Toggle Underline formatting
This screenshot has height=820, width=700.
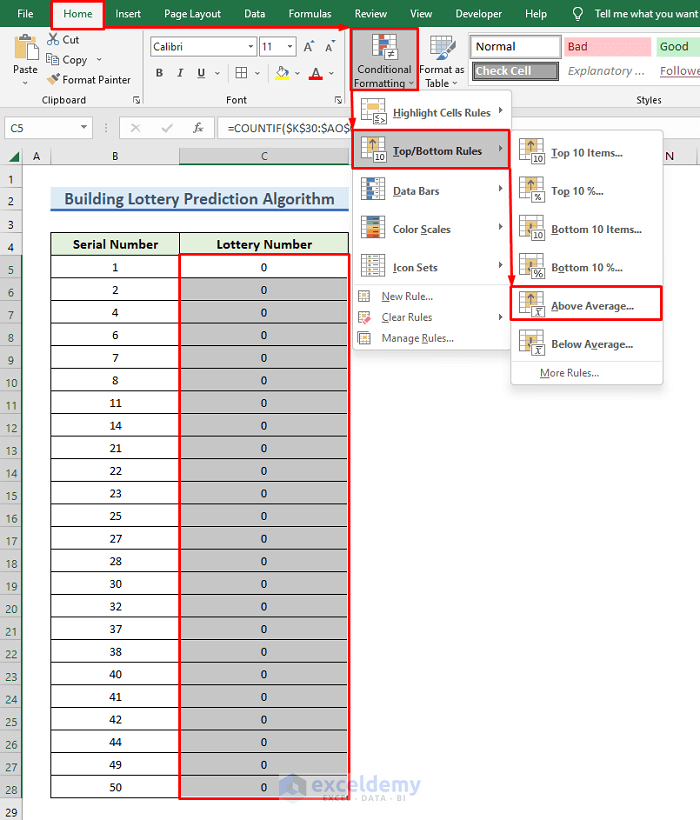pyautogui.click(x=201, y=73)
